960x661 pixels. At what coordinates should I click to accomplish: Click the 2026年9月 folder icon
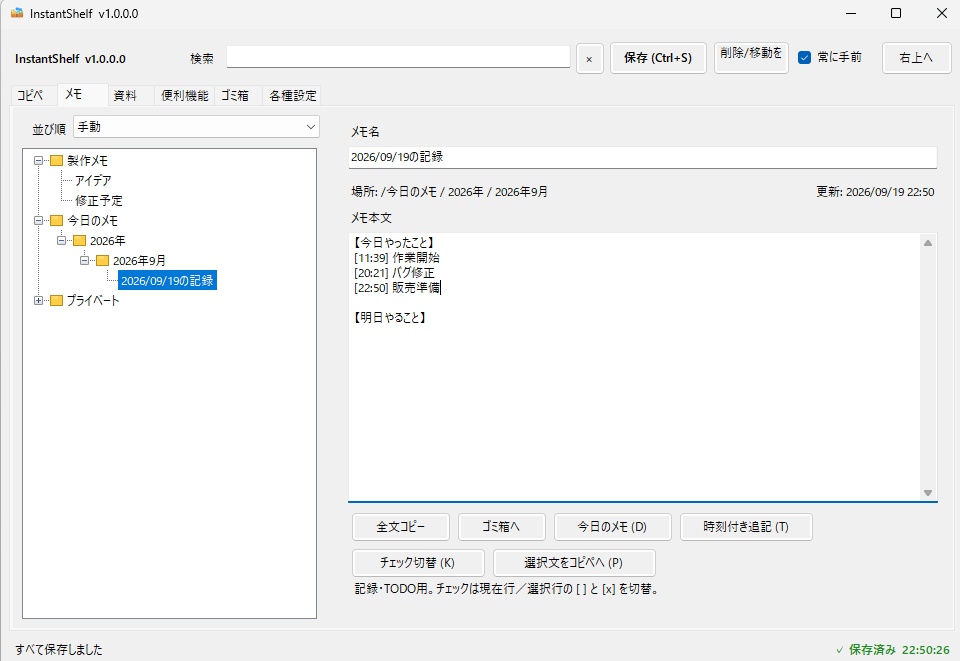pyautogui.click(x=102, y=261)
